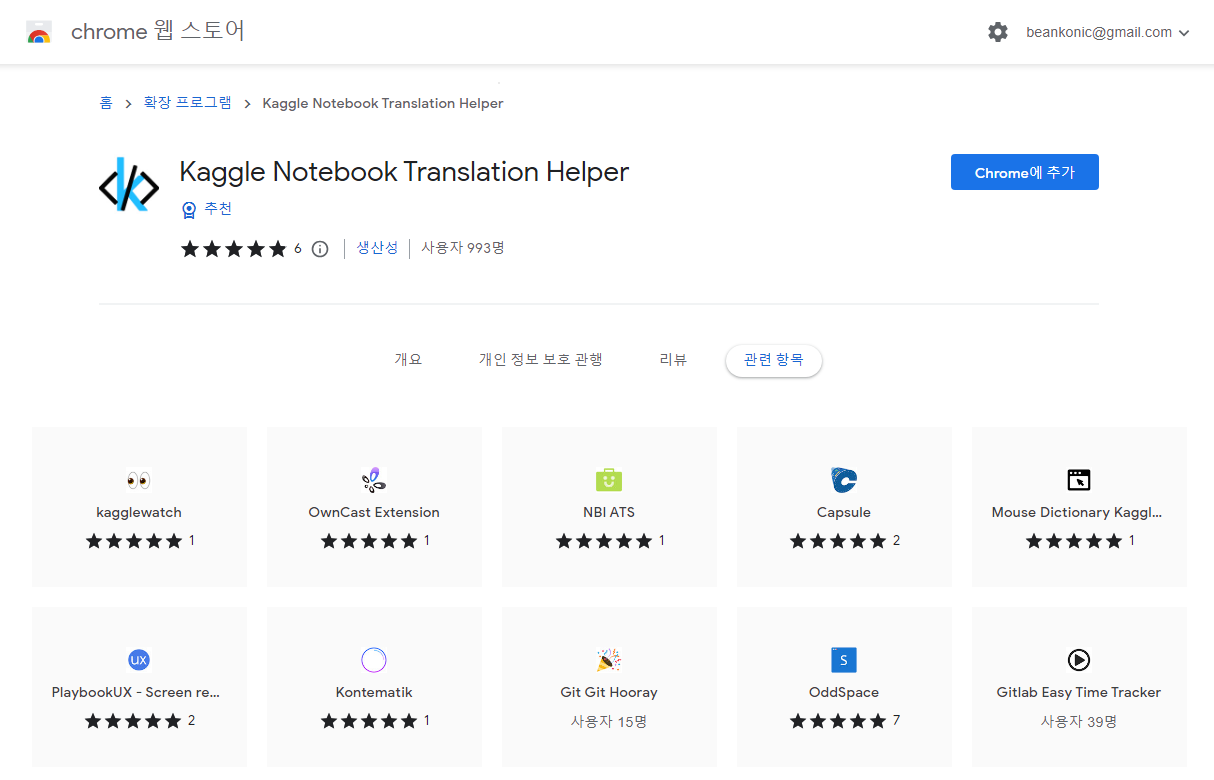Screen dimensions: 1214x780
Task: Click the Capsule blue icon
Action: [x=844, y=480]
